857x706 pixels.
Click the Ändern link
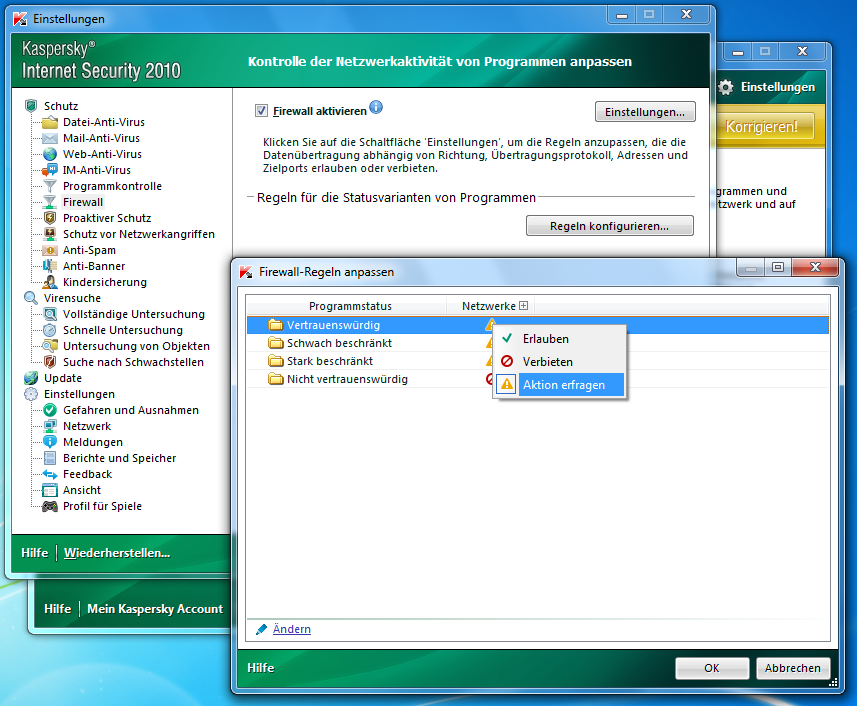click(292, 629)
